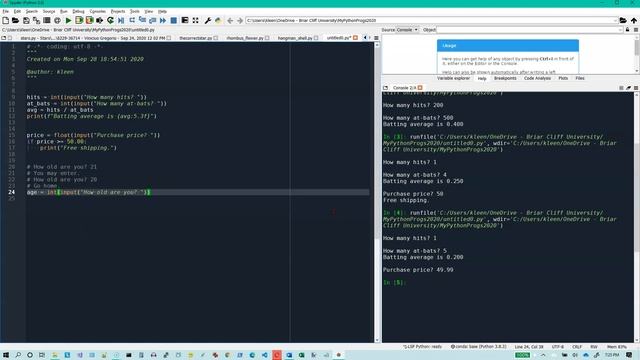Open the Debug menu
Image resolution: width=640 pixels, height=360 pixels.
(78, 11)
